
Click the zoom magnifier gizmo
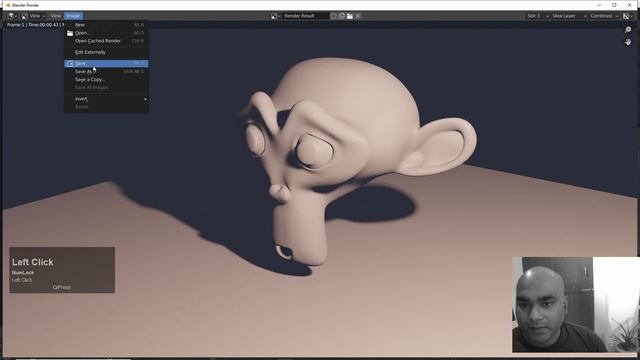point(628,30)
